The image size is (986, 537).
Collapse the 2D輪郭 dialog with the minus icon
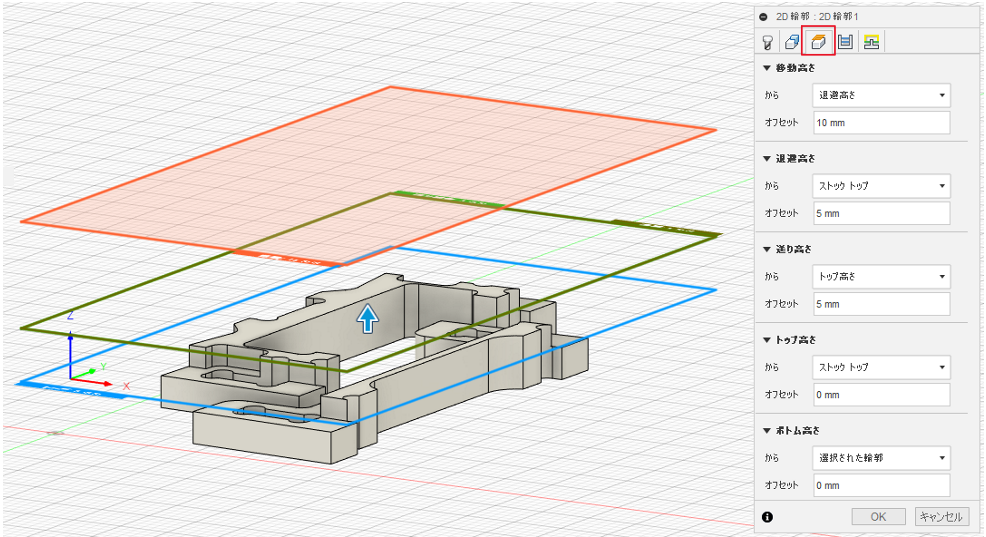click(763, 17)
